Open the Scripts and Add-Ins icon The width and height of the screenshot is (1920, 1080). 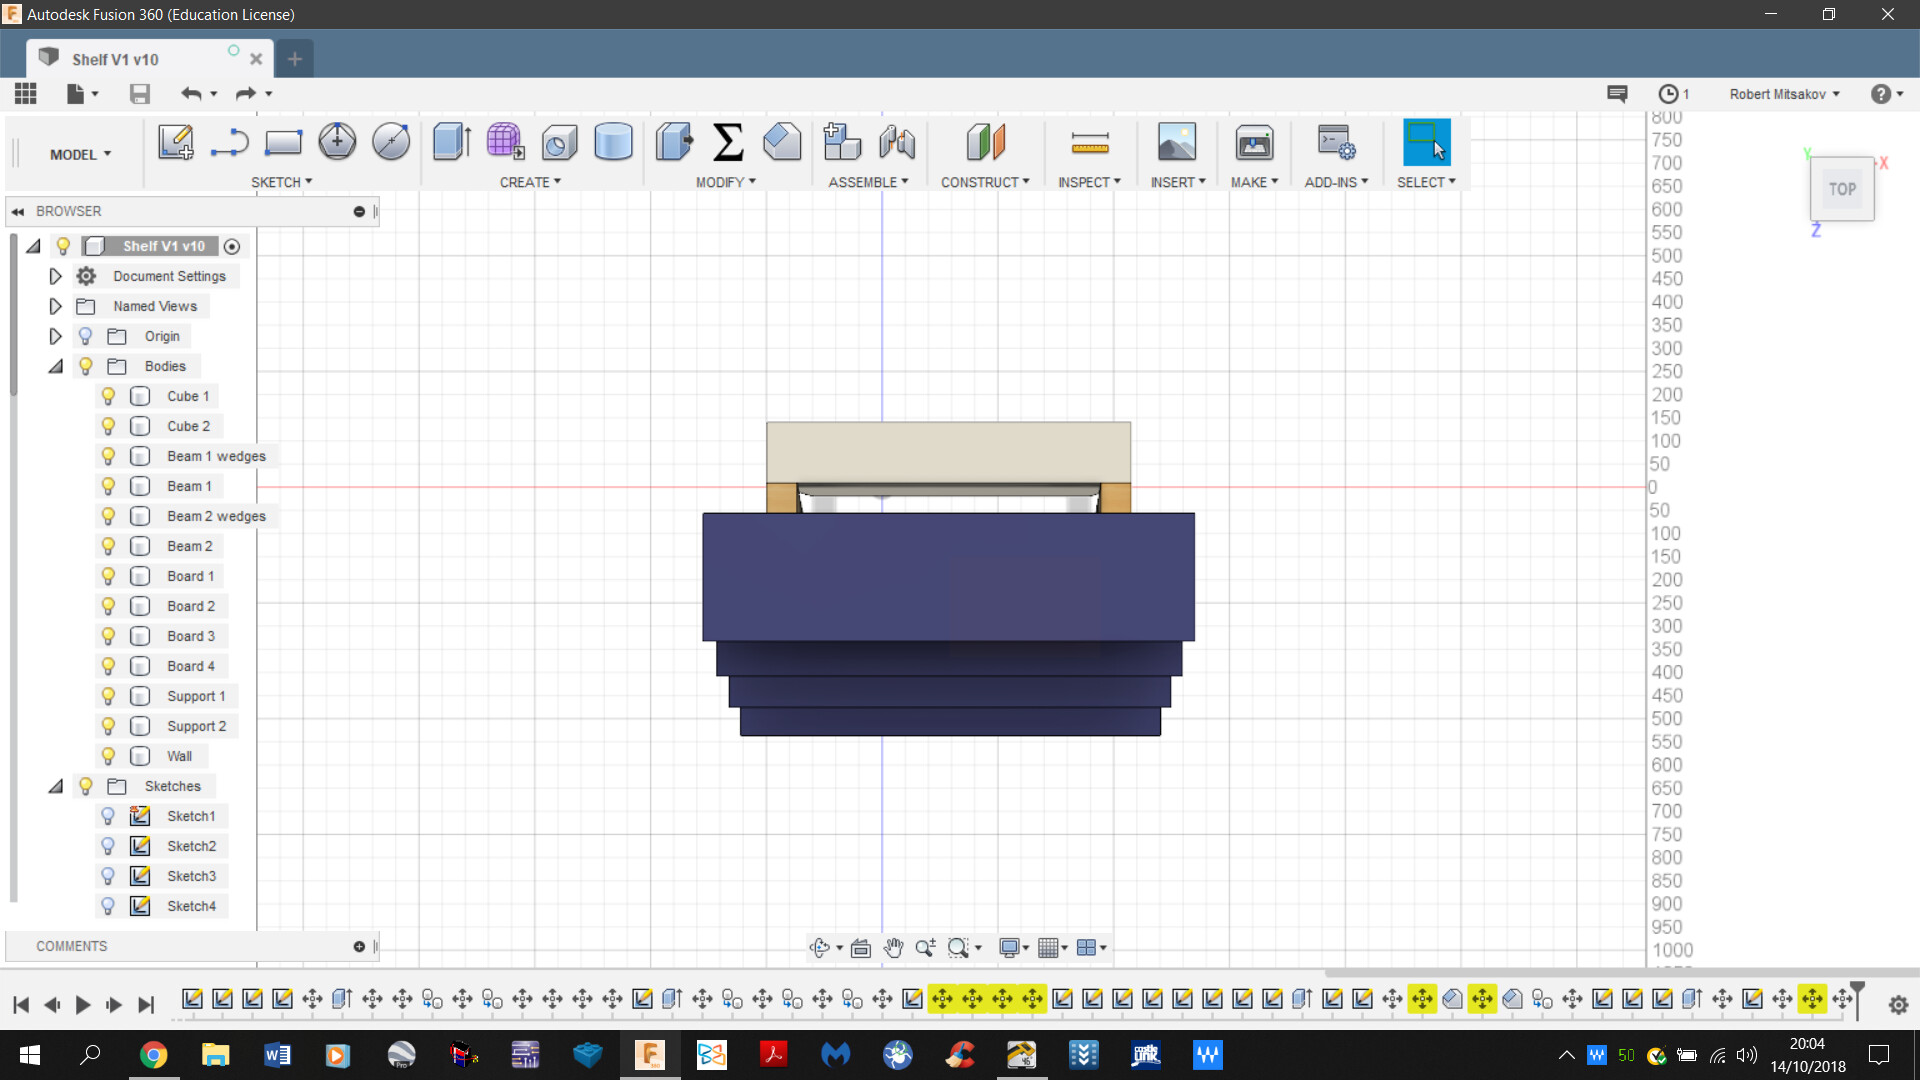(x=1337, y=142)
